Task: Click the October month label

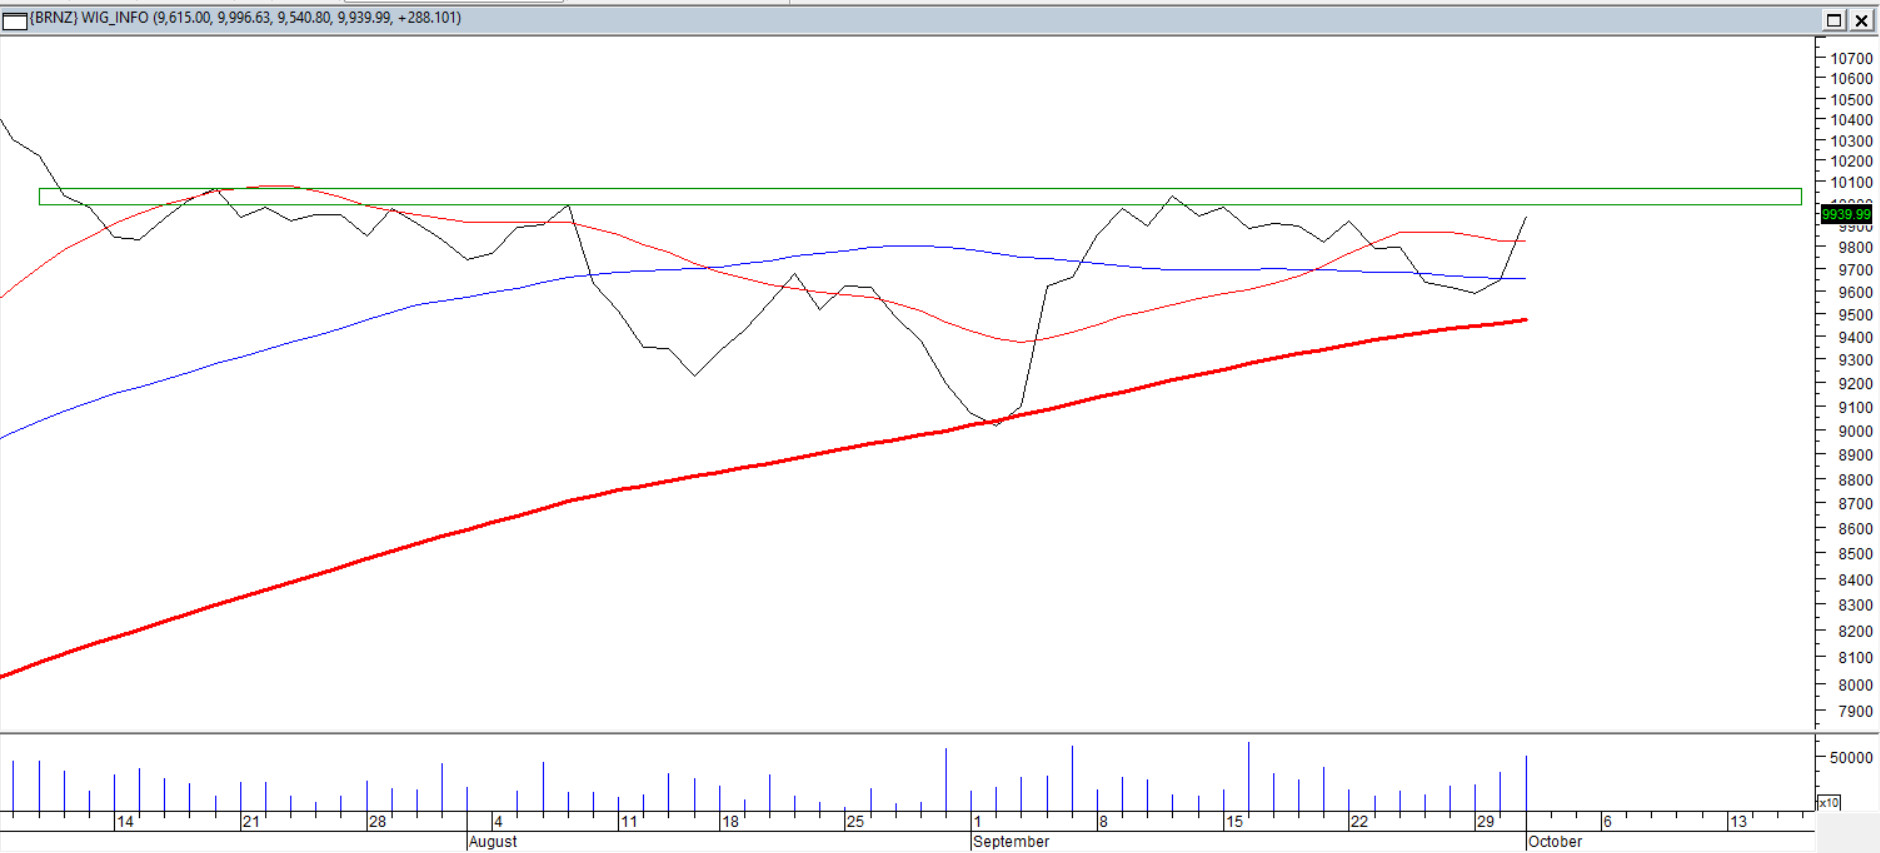Action: point(1555,842)
